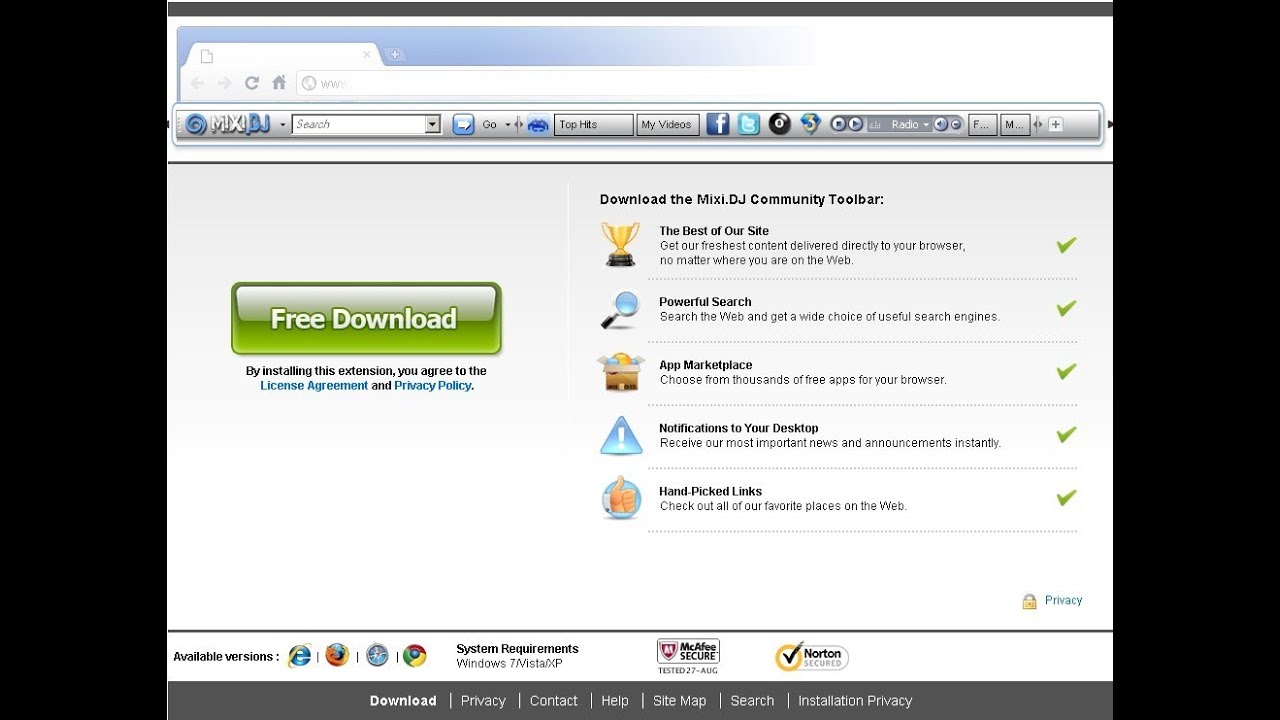This screenshot has width=1280, height=720.
Task: Click the 'Hand-Picked Links' heading
Action: tap(710, 491)
